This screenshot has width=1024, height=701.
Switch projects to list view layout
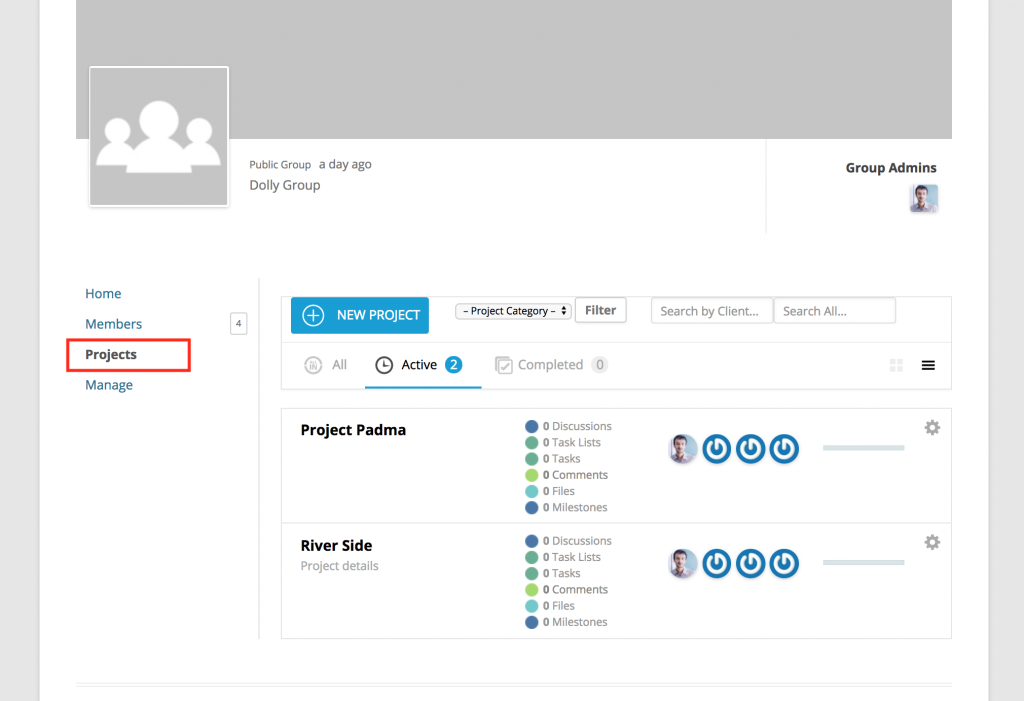[928, 365]
